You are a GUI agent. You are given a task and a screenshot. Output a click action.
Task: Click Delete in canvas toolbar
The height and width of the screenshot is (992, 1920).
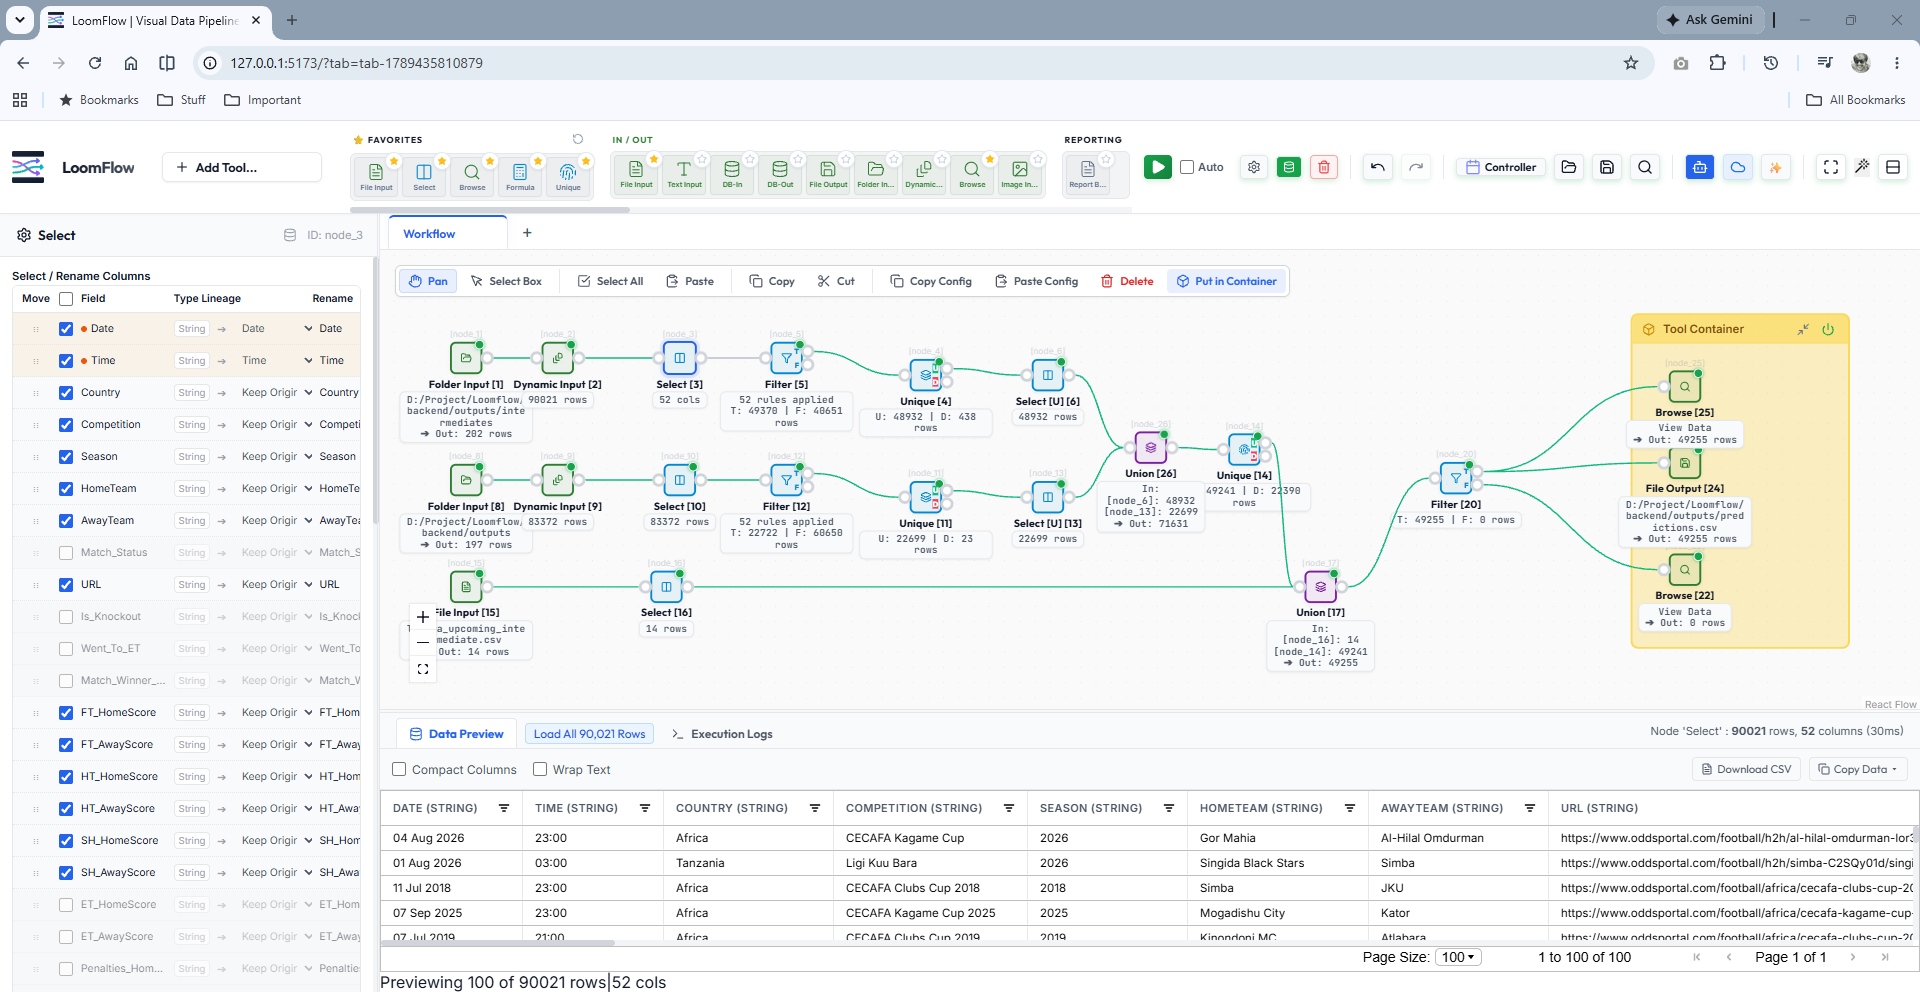pos(1127,282)
